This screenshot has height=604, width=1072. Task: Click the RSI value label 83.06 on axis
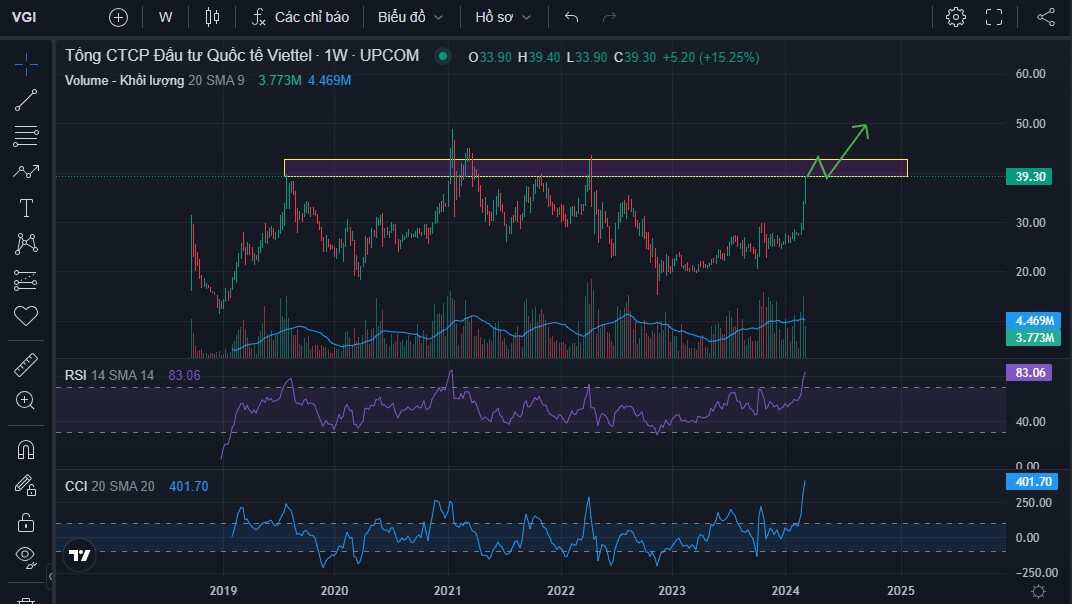pyautogui.click(x=1029, y=373)
